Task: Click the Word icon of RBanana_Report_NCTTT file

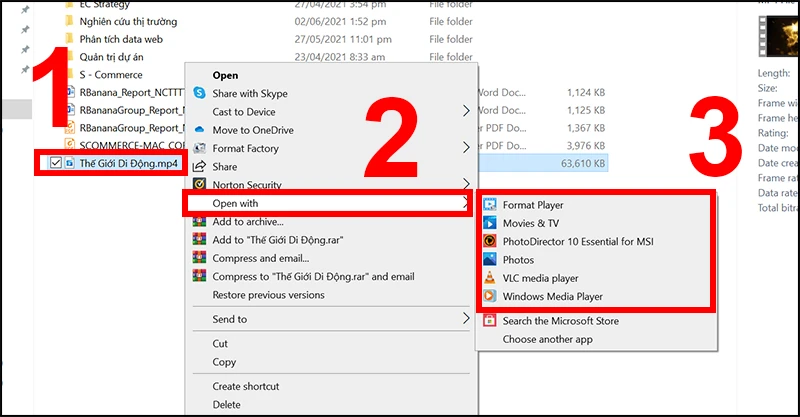Action: [x=70, y=92]
